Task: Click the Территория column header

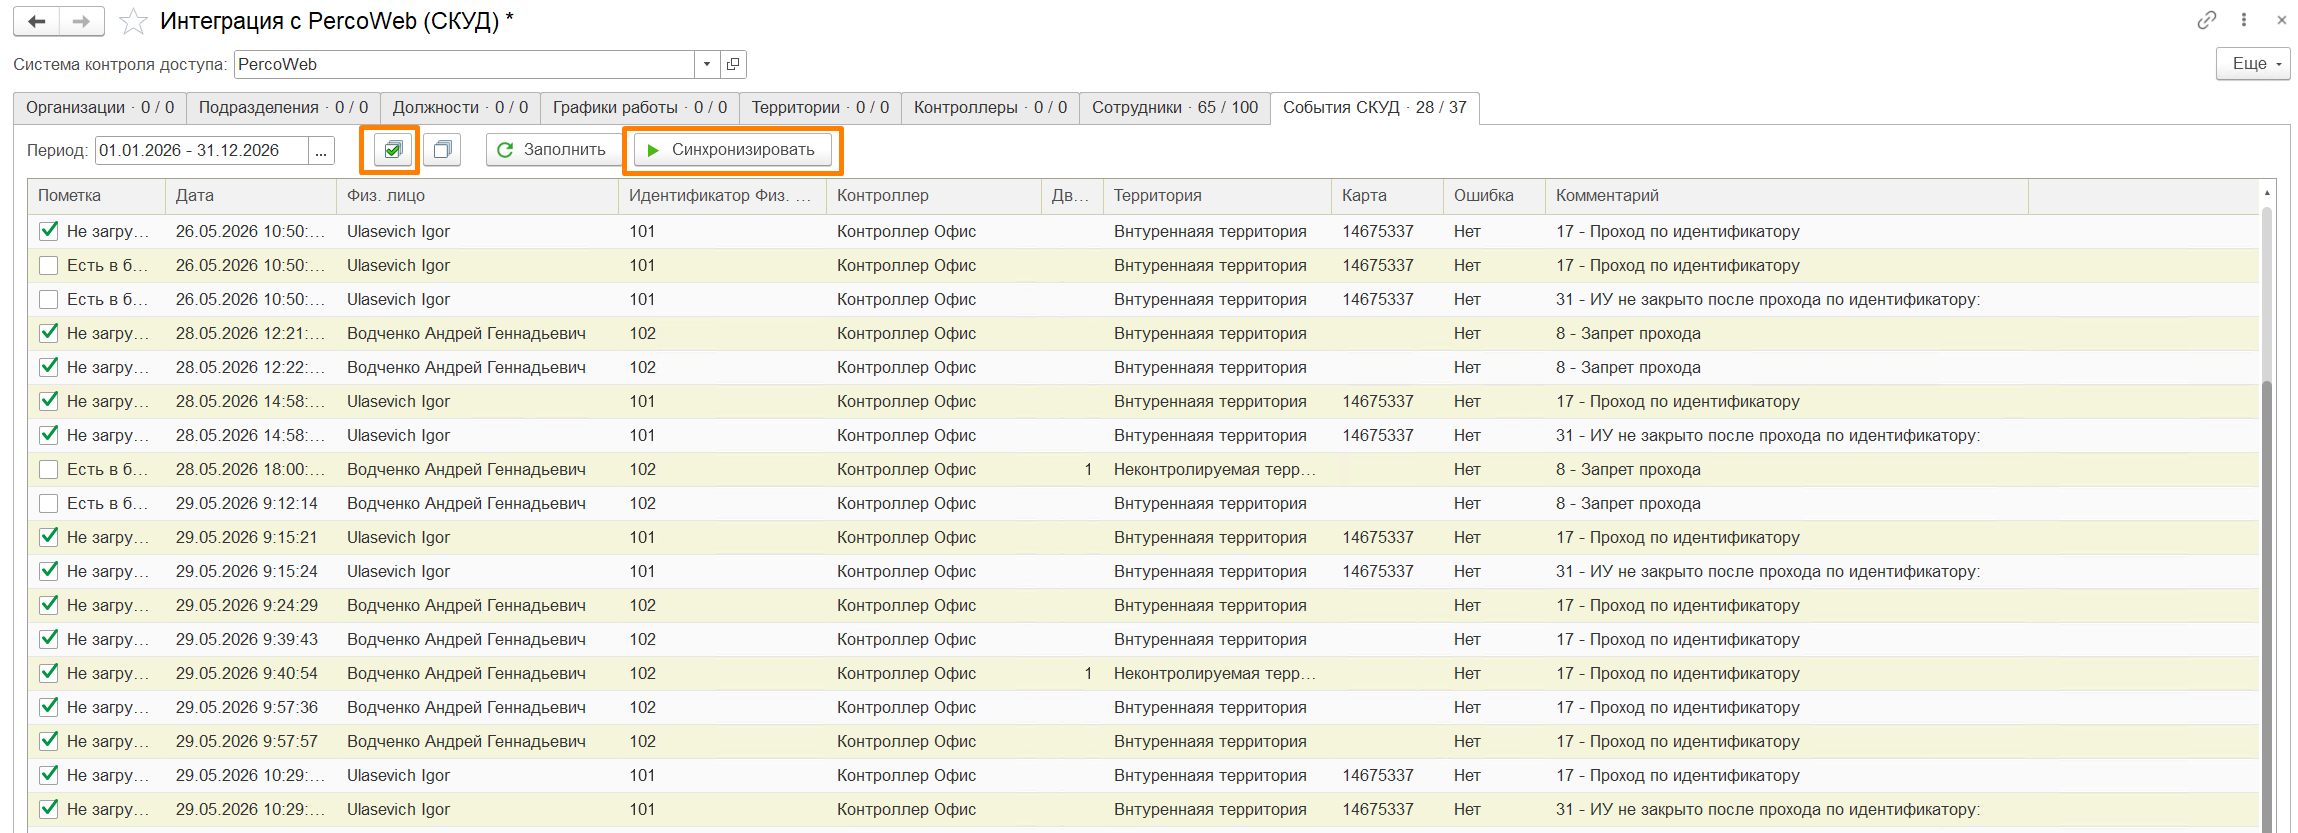Action: point(1218,196)
